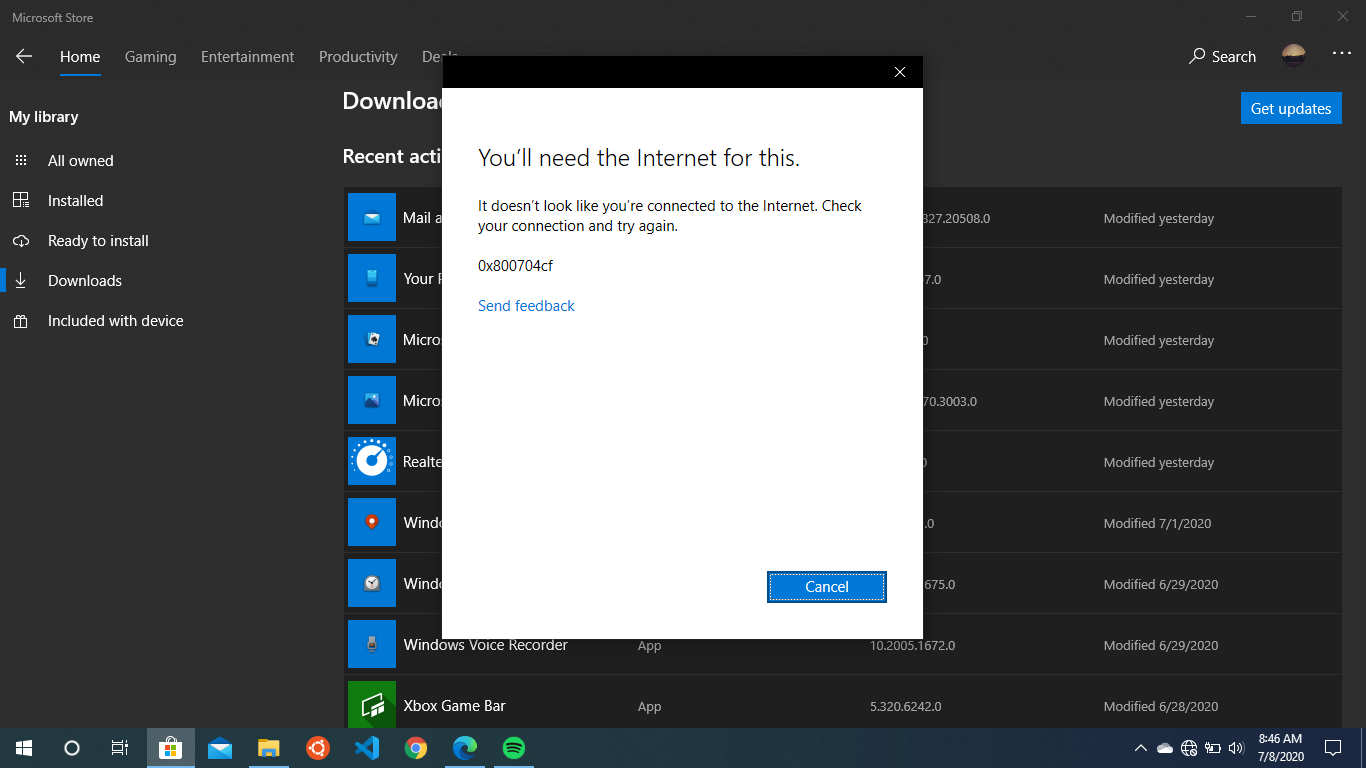Image resolution: width=1366 pixels, height=768 pixels.
Task: Click version 10.2005.1672.0 text
Action: click(913, 645)
